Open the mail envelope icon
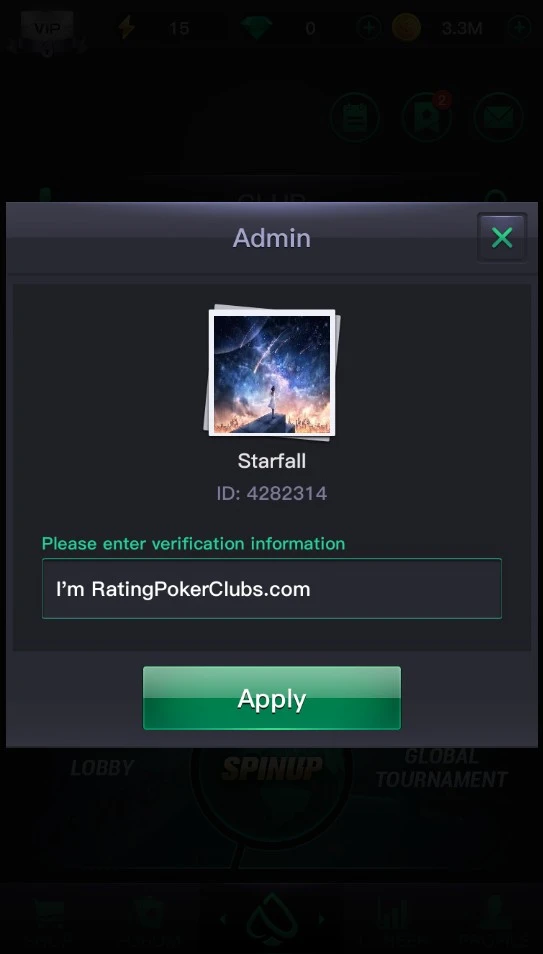Viewport: 543px width, 954px height. tap(499, 117)
